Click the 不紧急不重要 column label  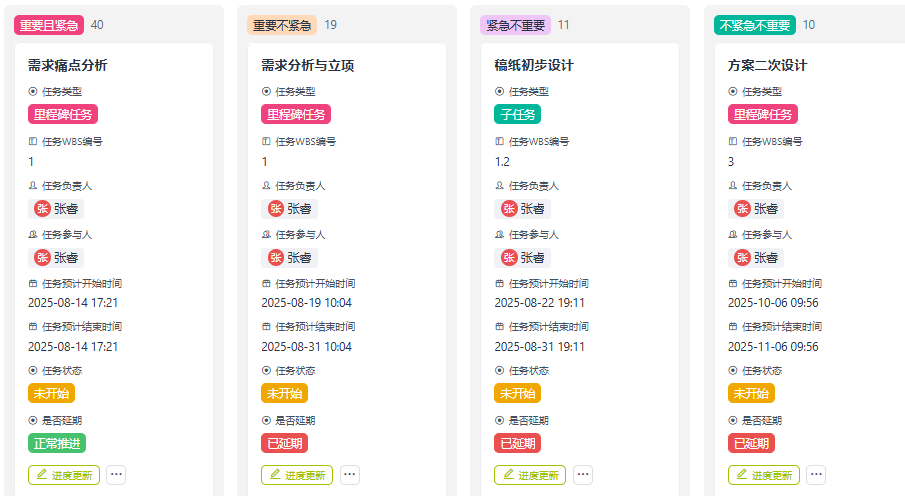click(755, 25)
